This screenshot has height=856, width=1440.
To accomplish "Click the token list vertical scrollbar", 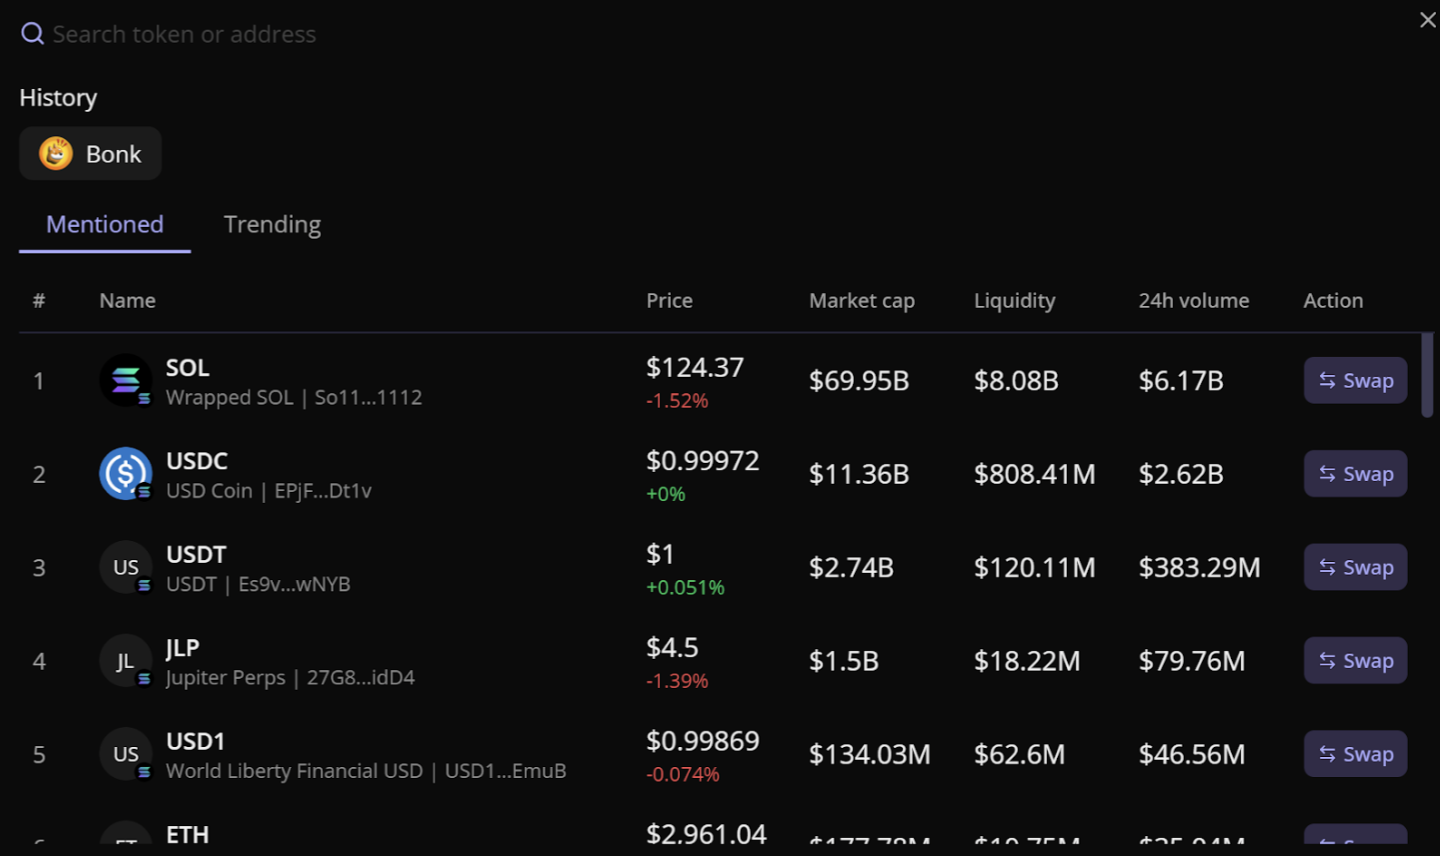I will [1427, 376].
